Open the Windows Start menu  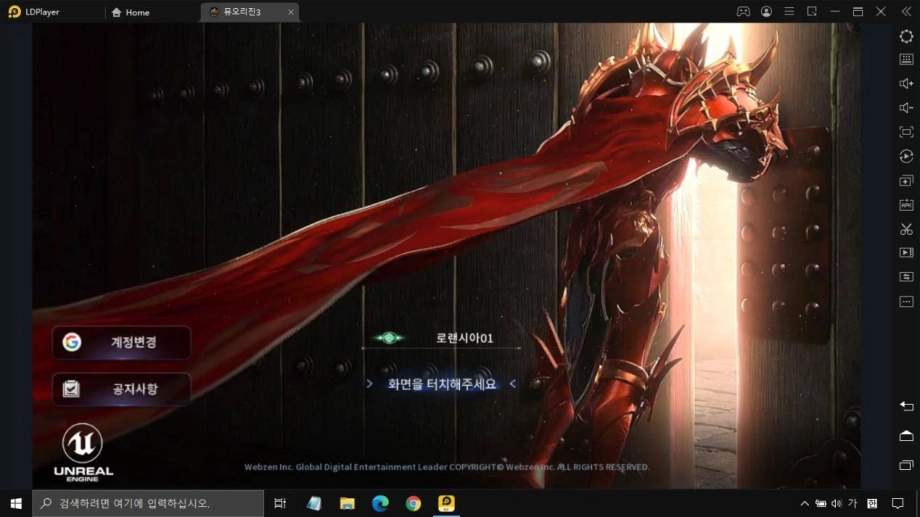[16, 504]
